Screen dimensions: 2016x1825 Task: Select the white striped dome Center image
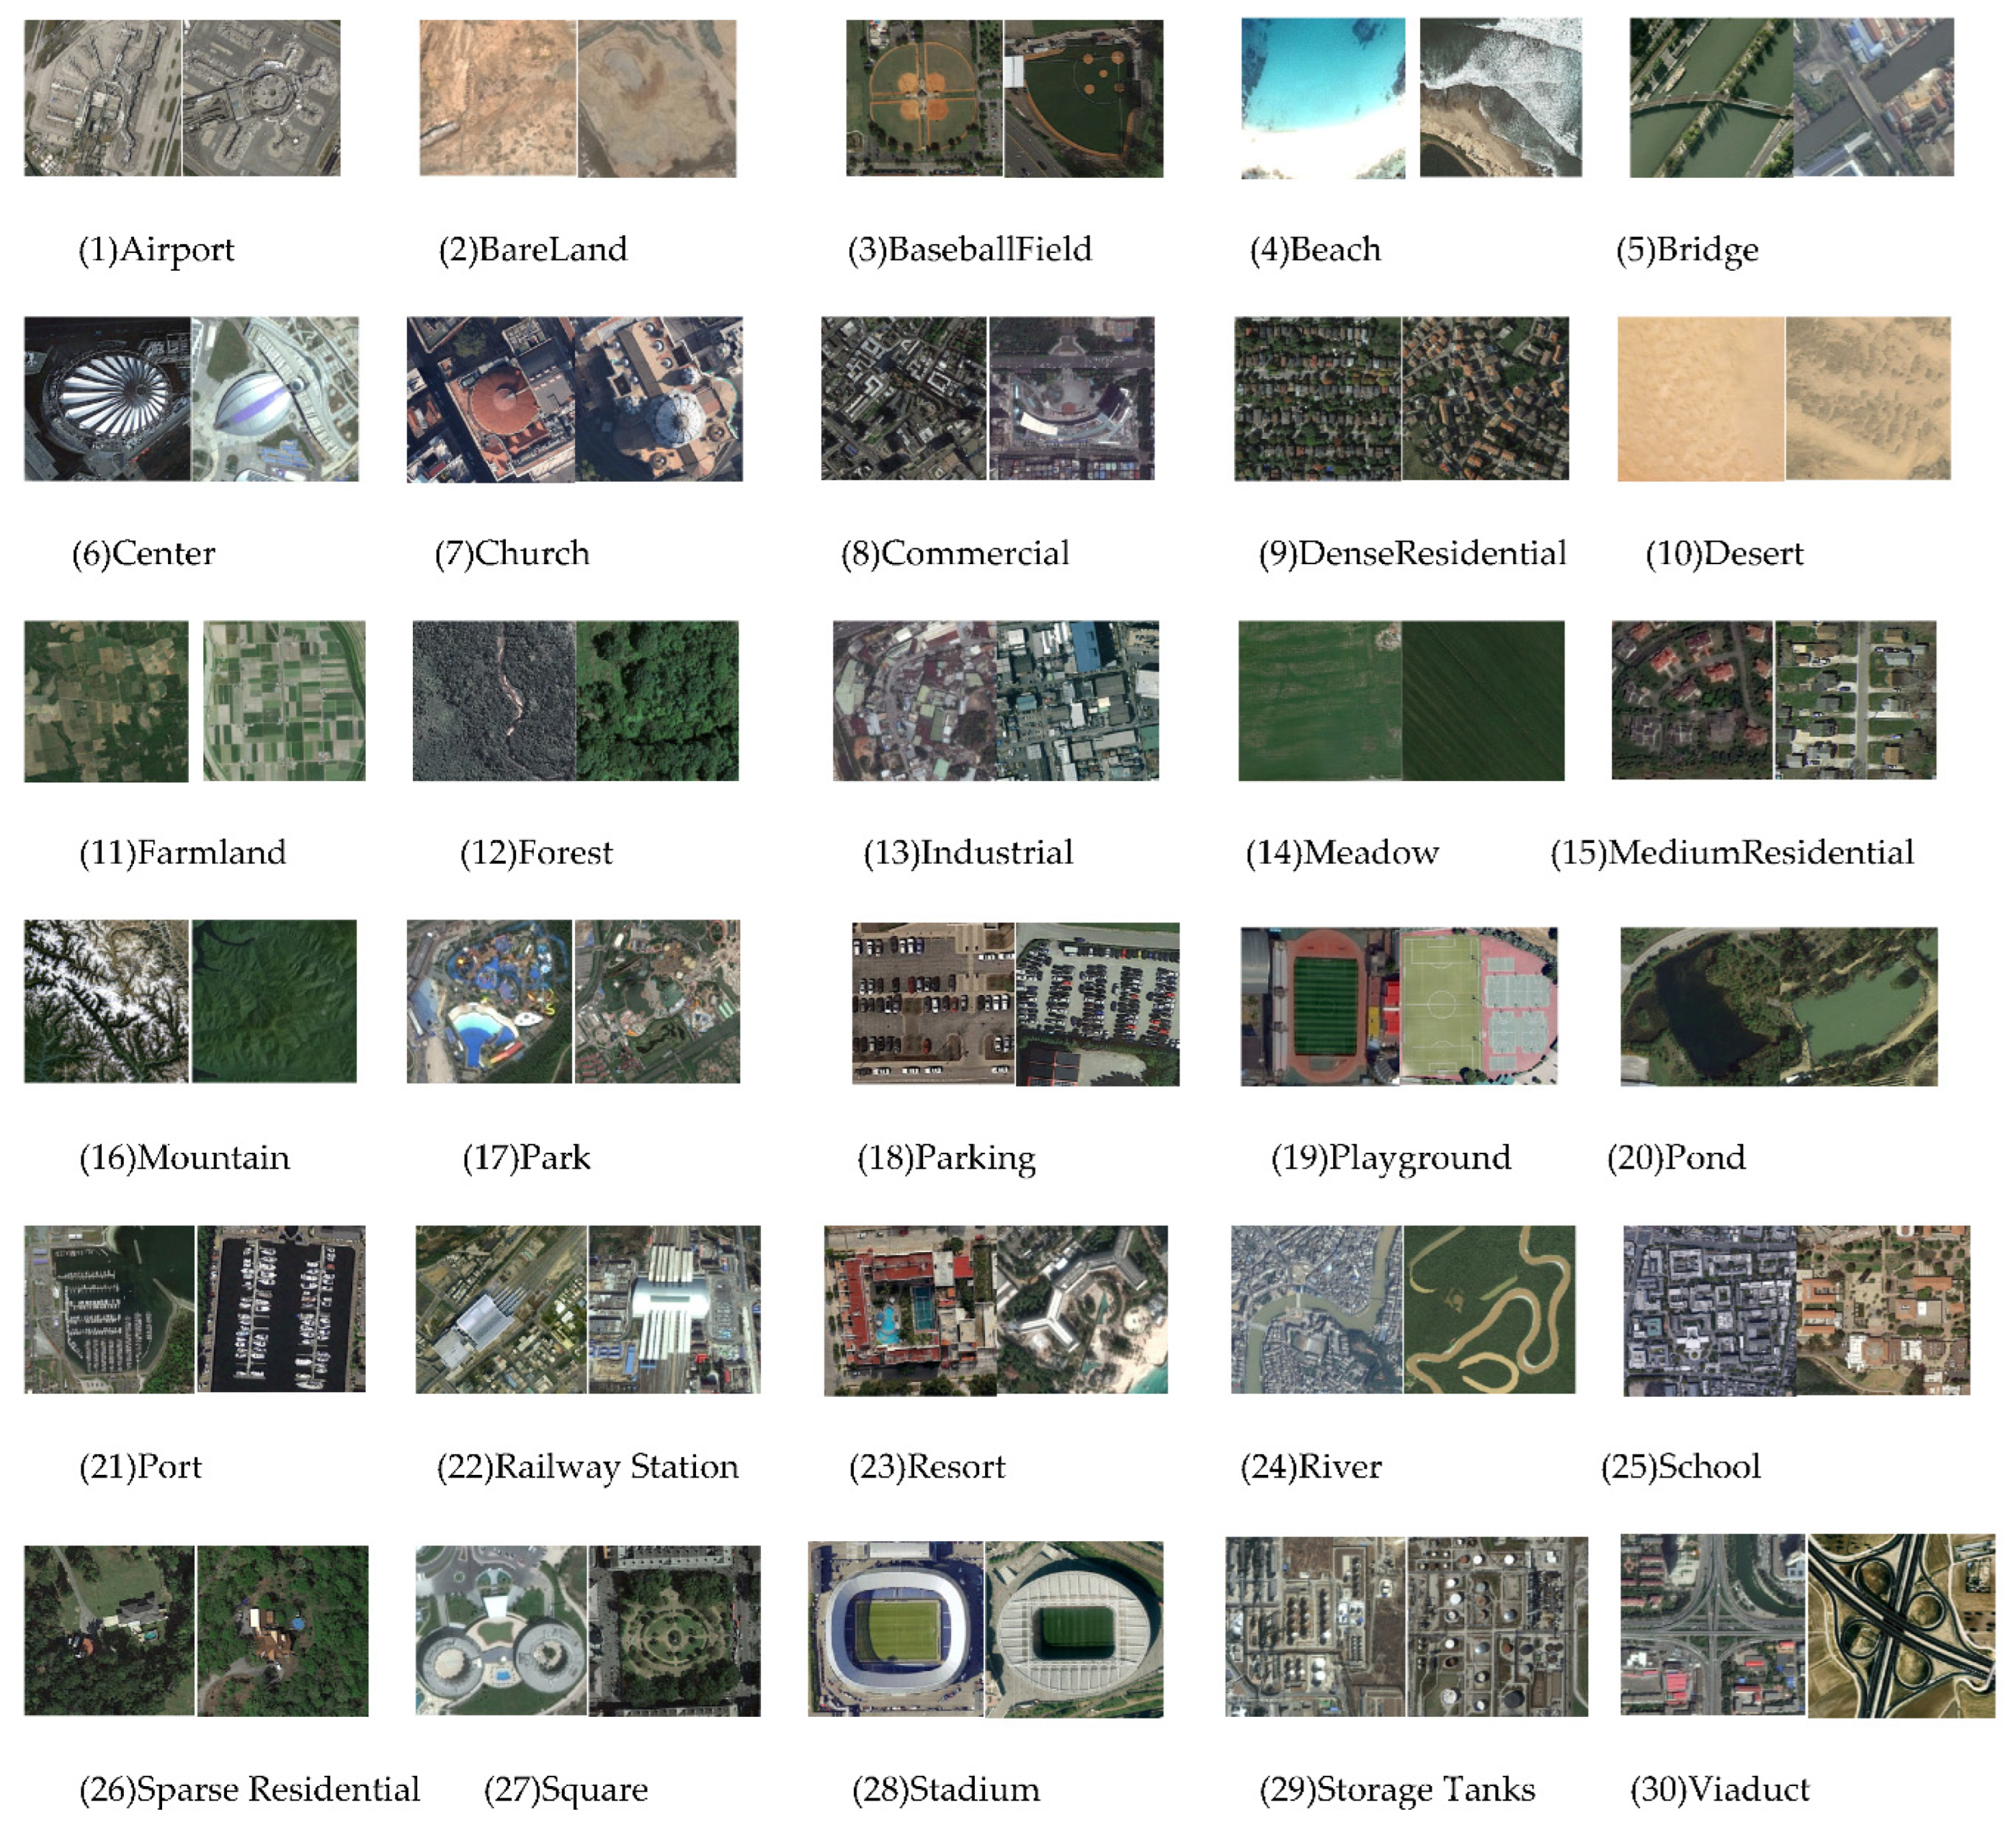(x=107, y=399)
